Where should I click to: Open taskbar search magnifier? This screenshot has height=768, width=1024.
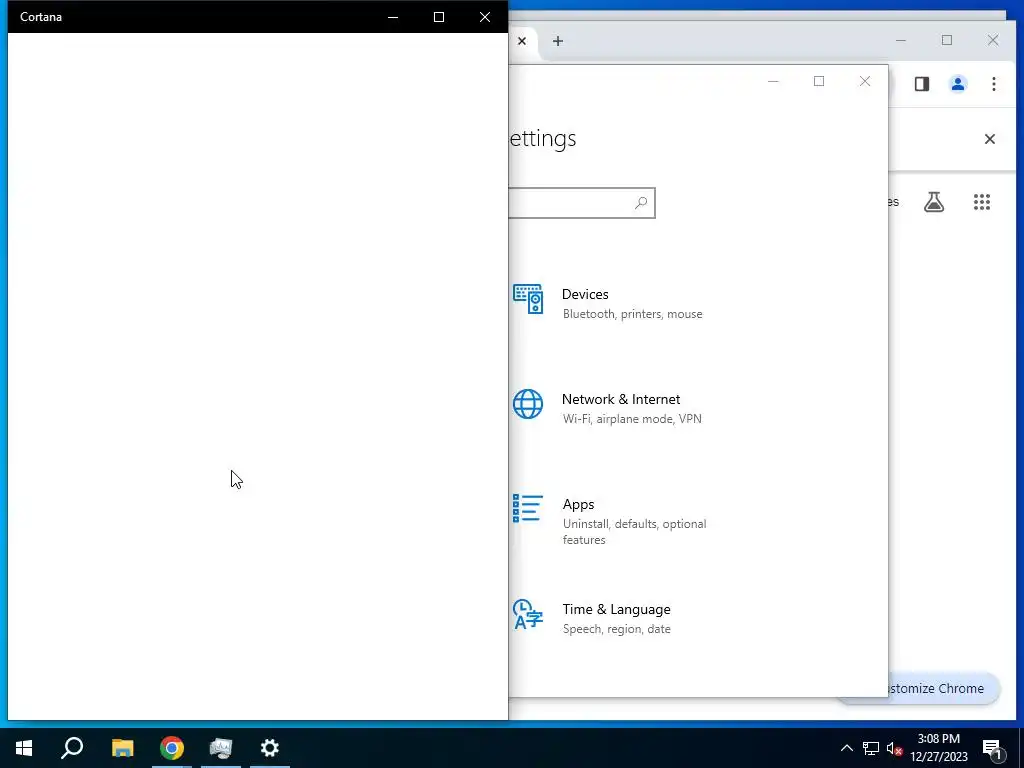click(72, 748)
